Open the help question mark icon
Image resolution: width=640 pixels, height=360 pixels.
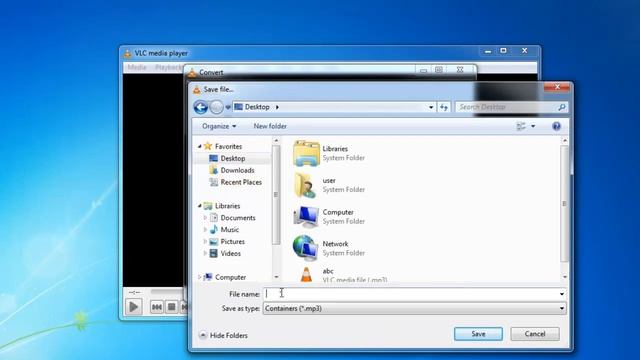[x=556, y=126]
